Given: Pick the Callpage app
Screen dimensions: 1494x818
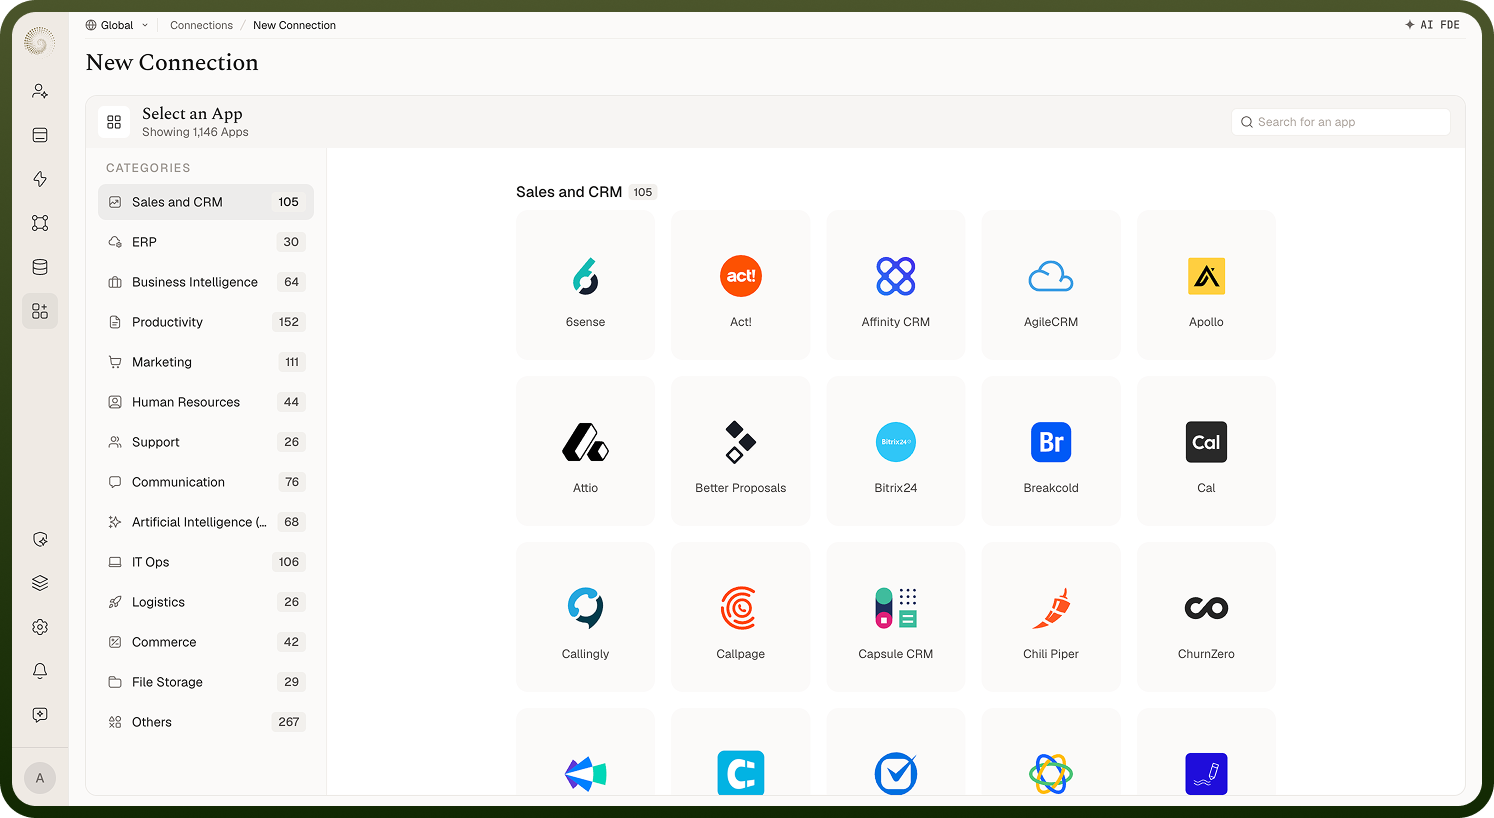Looking at the screenshot, I should [741, 617].
